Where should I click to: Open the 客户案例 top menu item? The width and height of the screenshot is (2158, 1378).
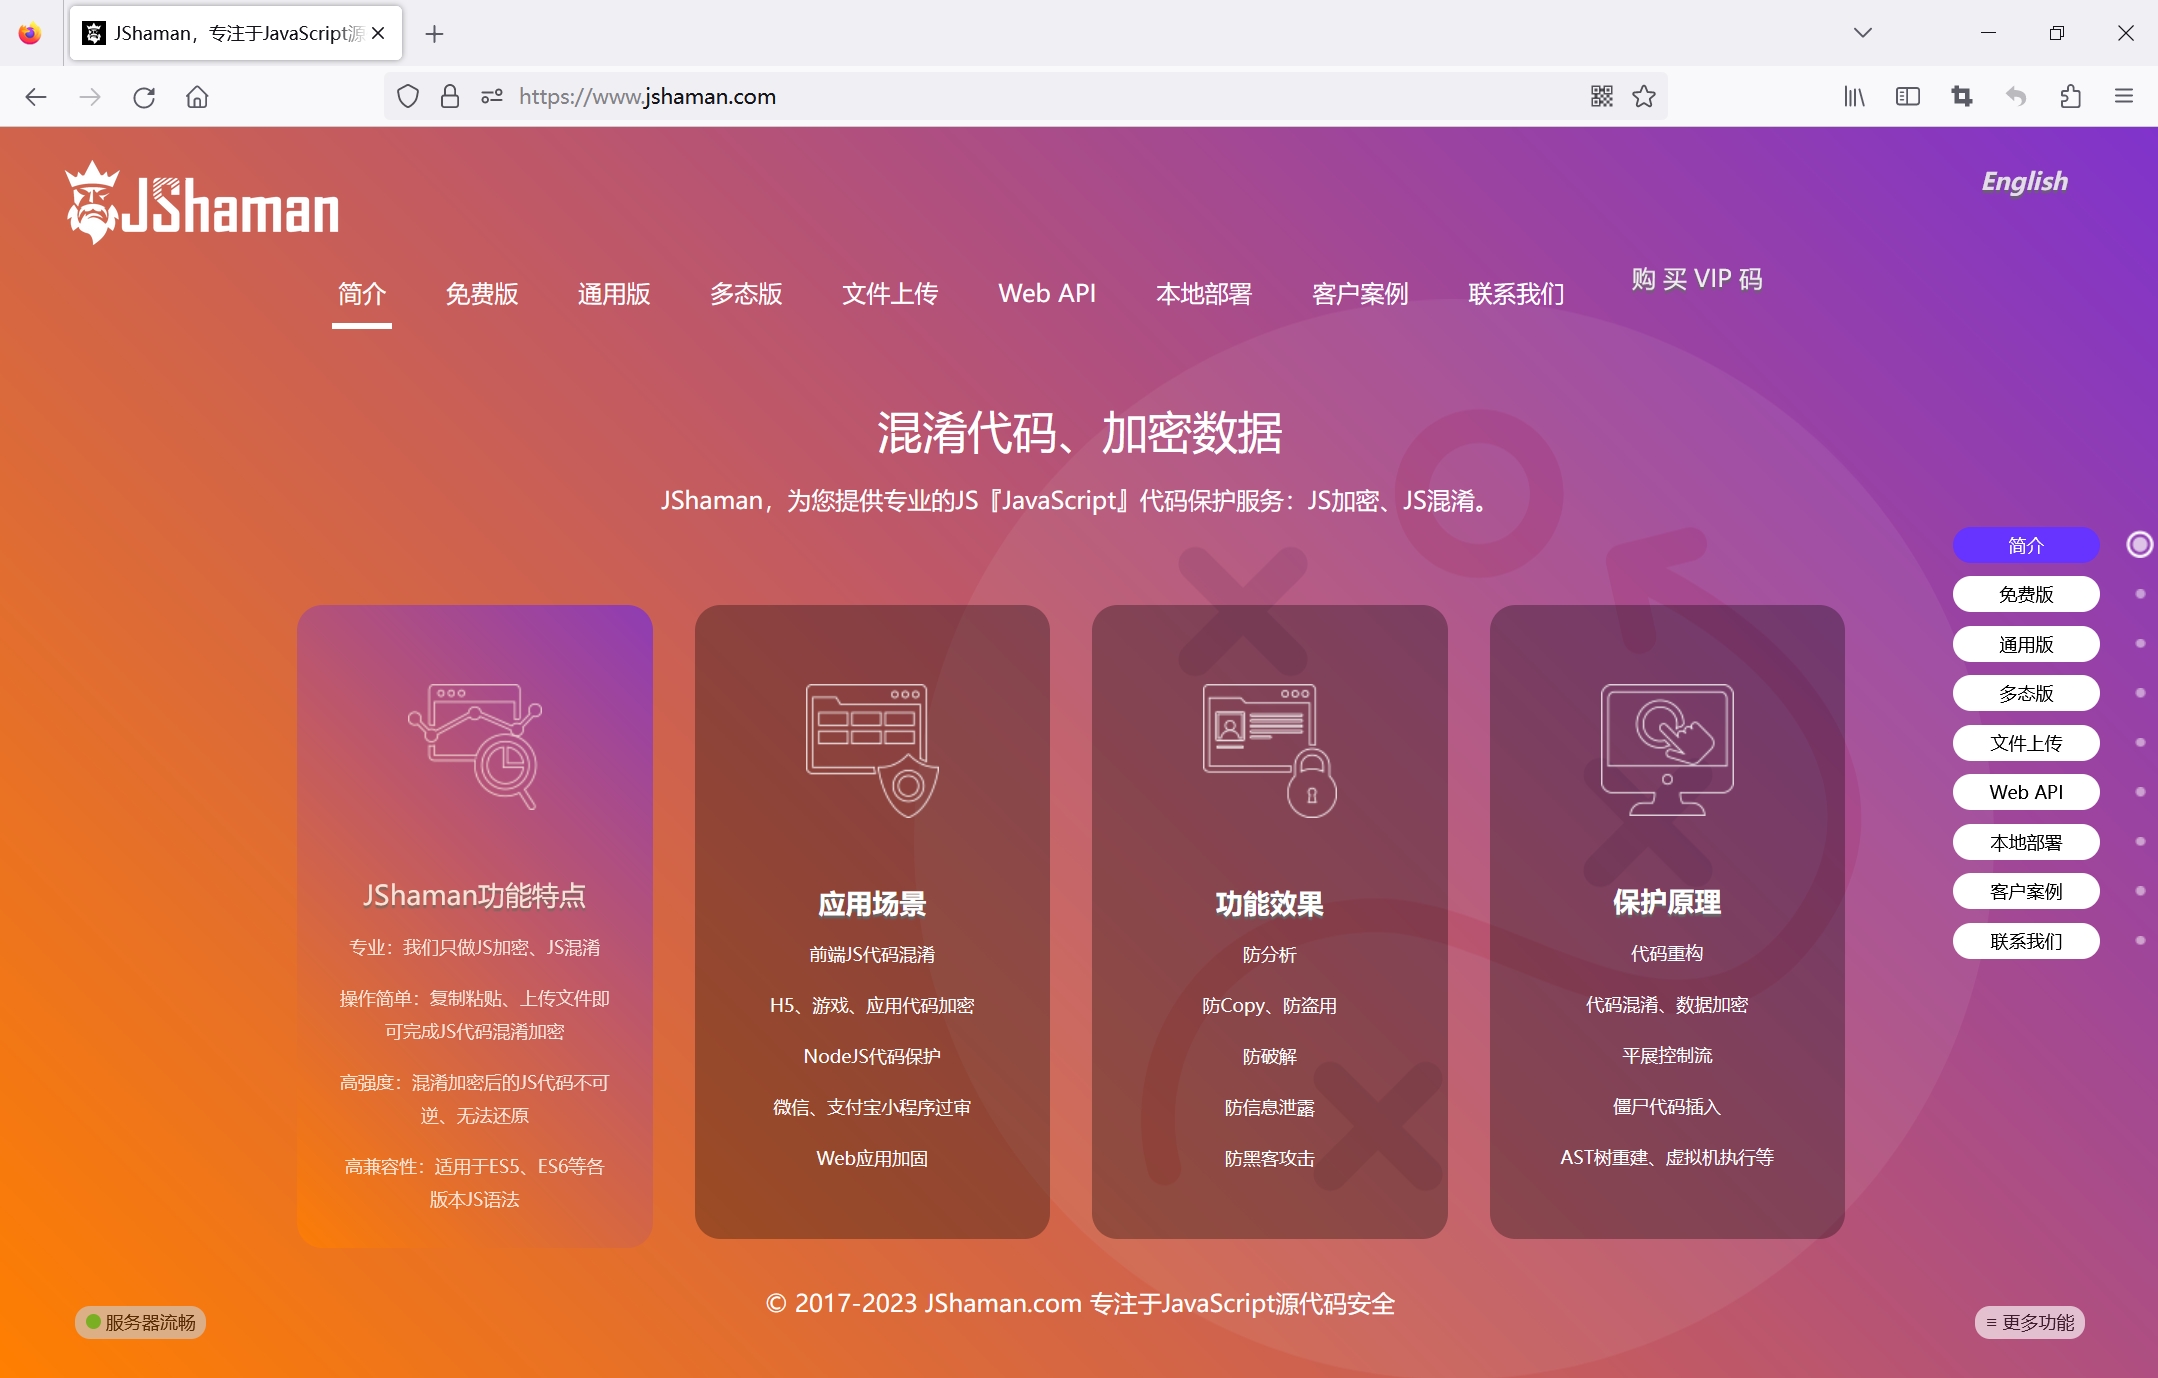[x=1360, y=294]
